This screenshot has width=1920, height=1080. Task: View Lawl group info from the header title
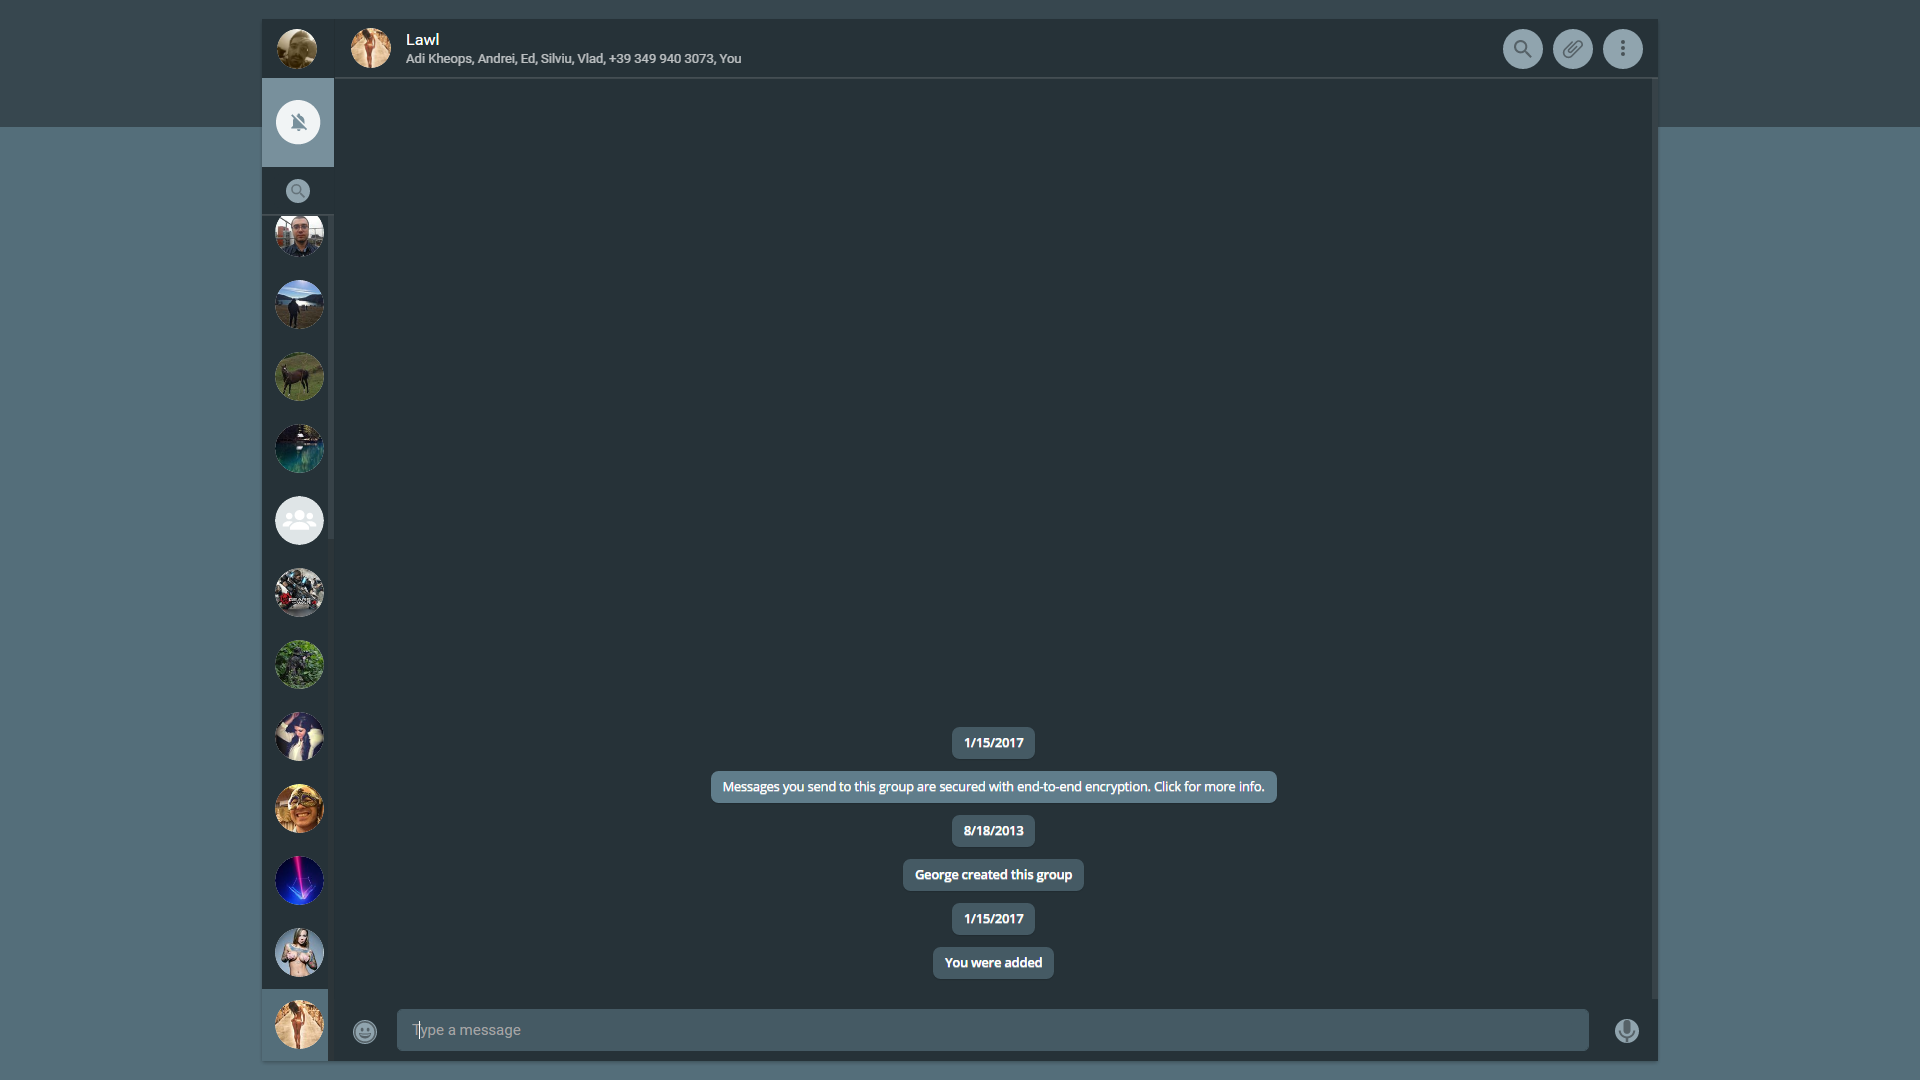coord(421,39)
